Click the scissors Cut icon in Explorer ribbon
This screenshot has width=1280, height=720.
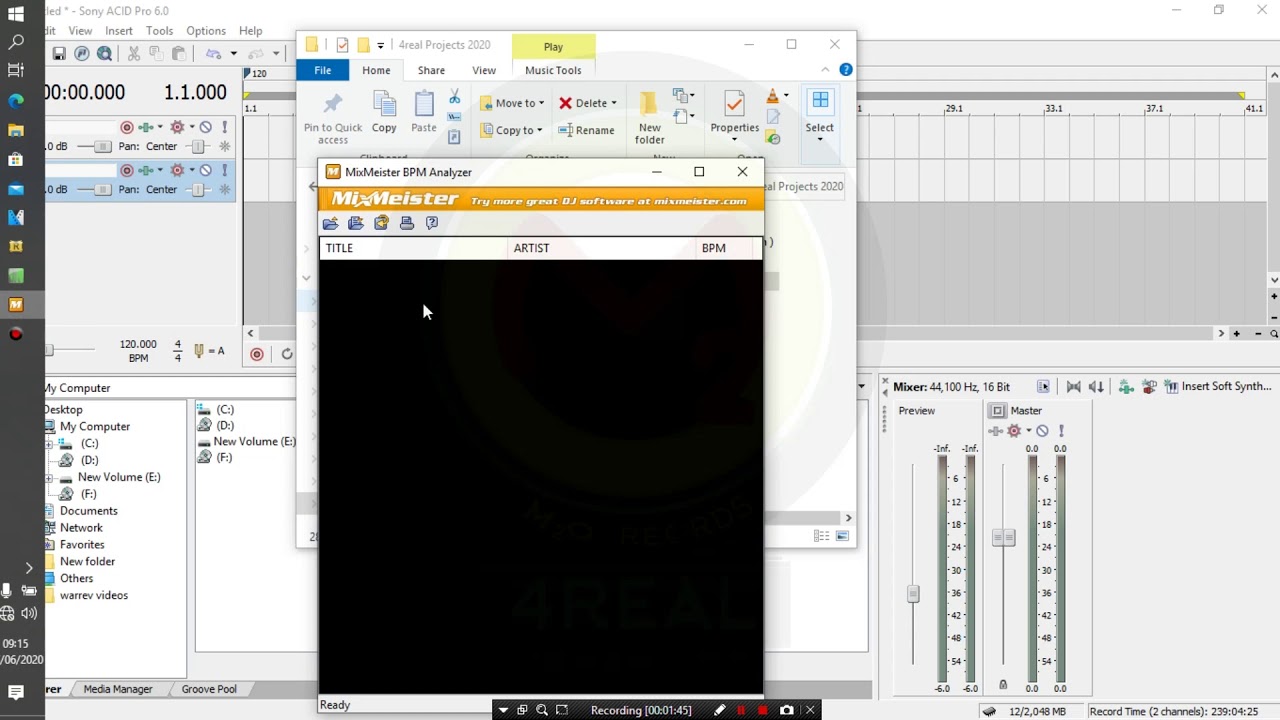coord(454,97)
